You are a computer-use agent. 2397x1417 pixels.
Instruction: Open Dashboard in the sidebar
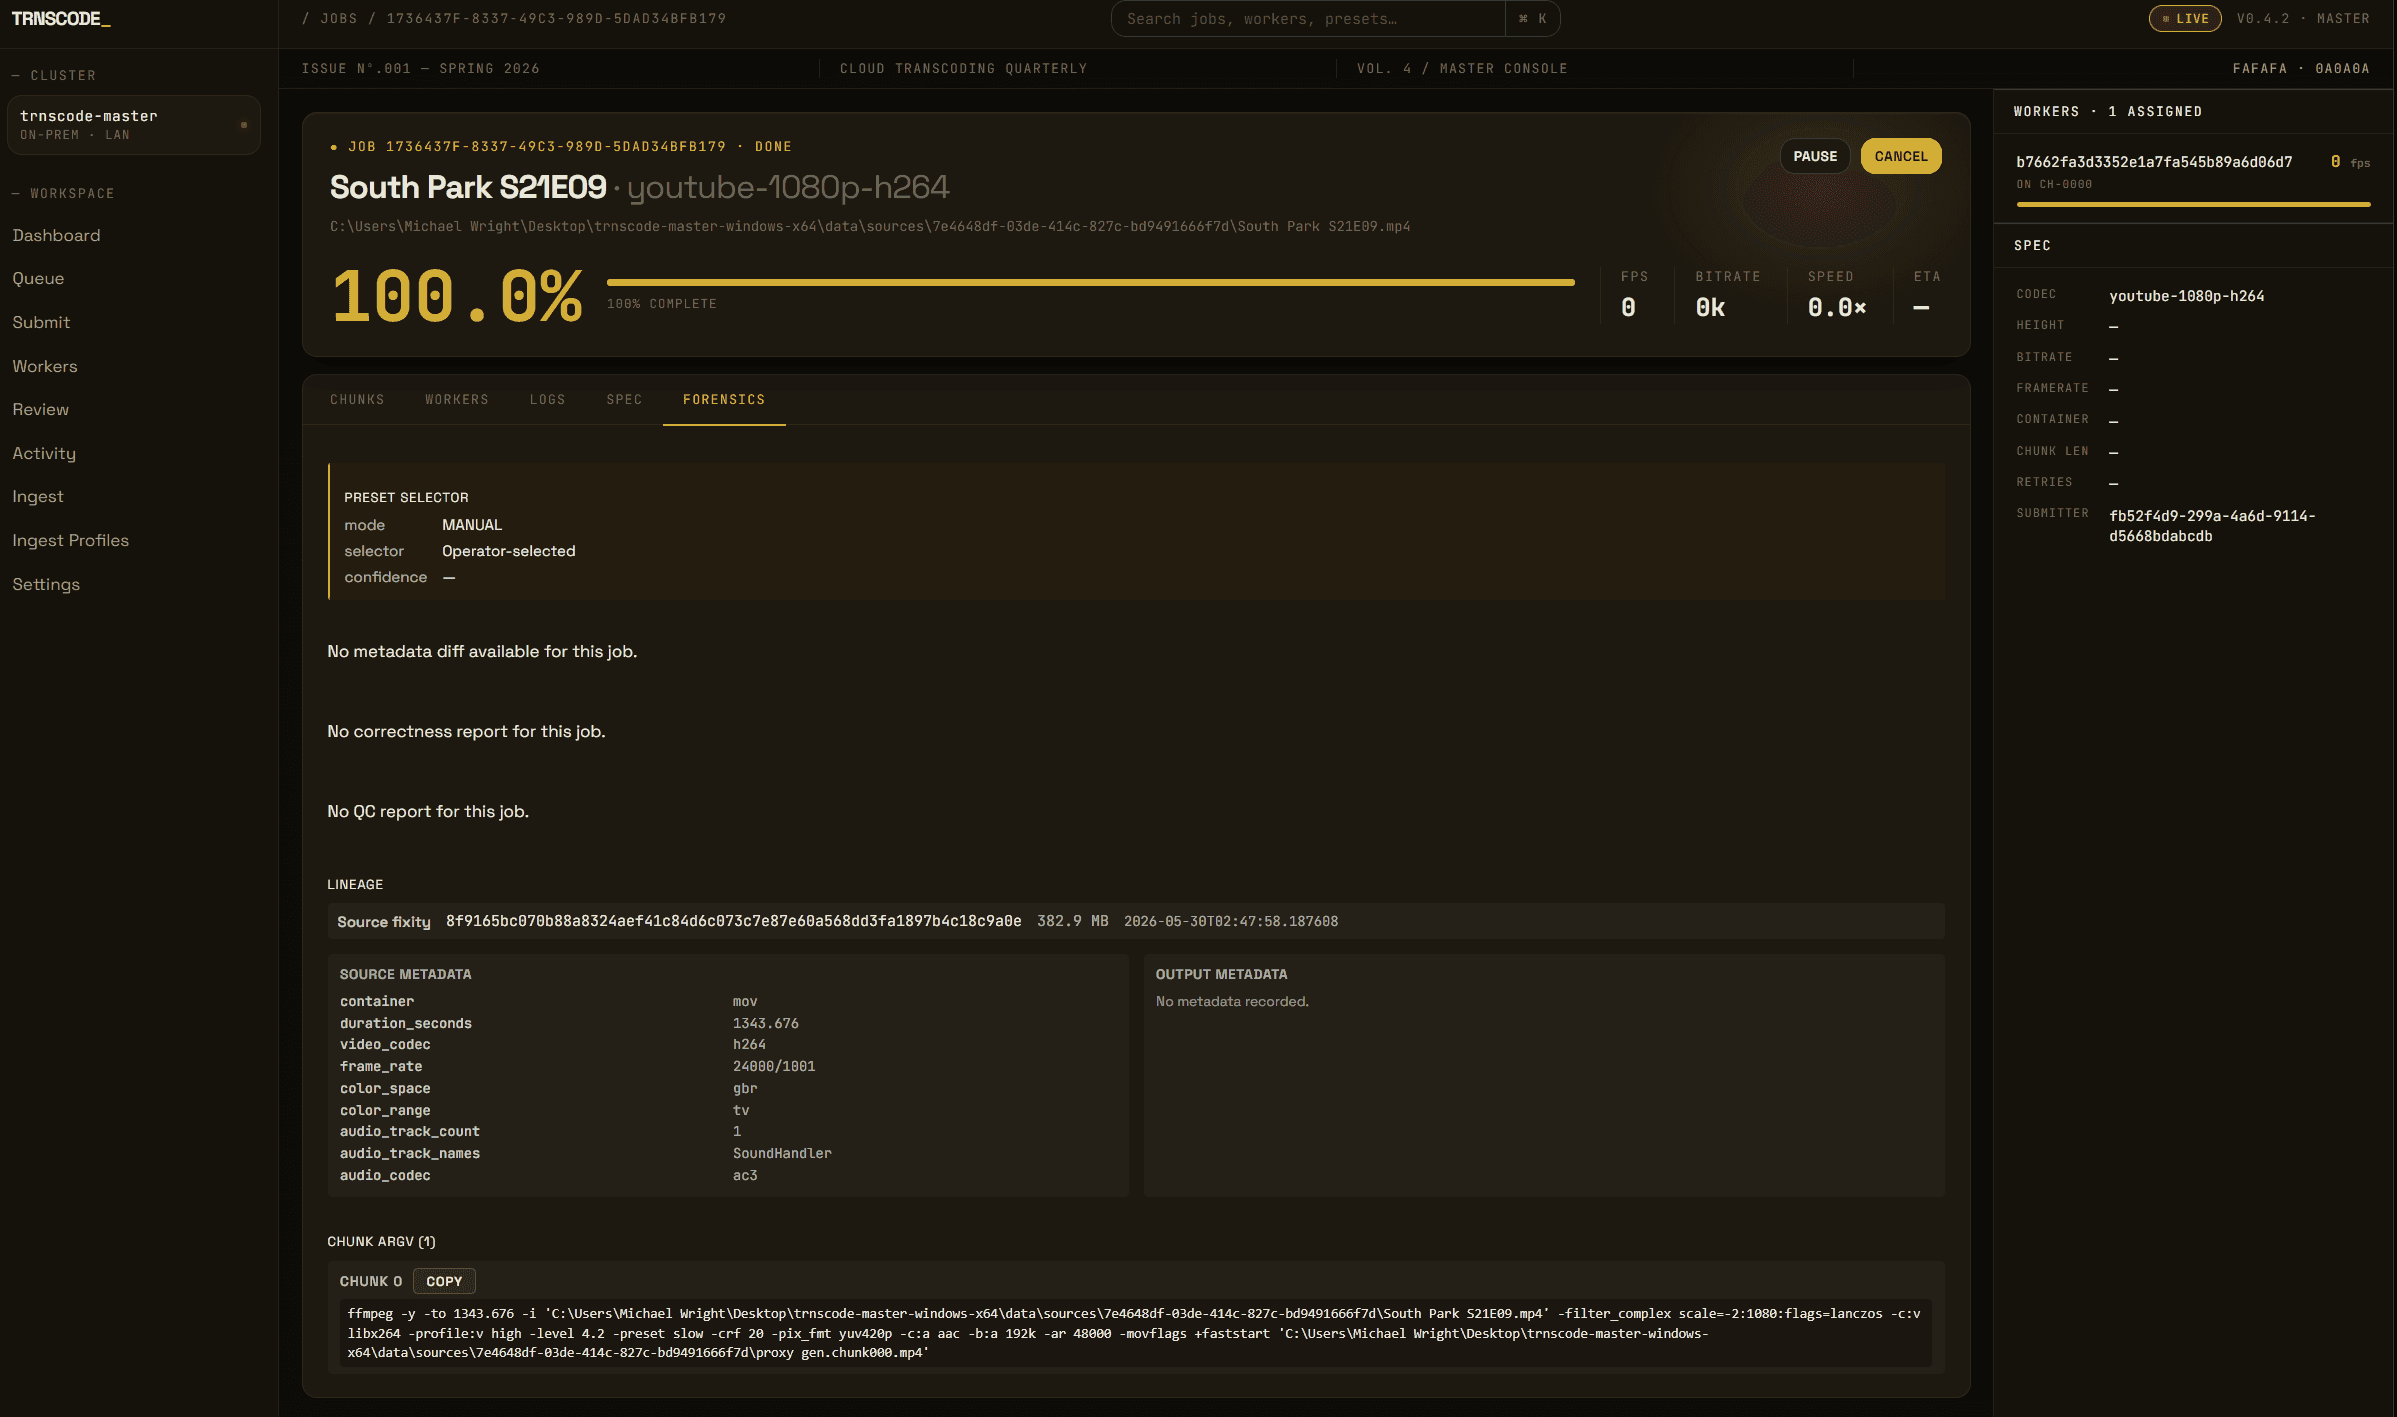tap(56, 235)
